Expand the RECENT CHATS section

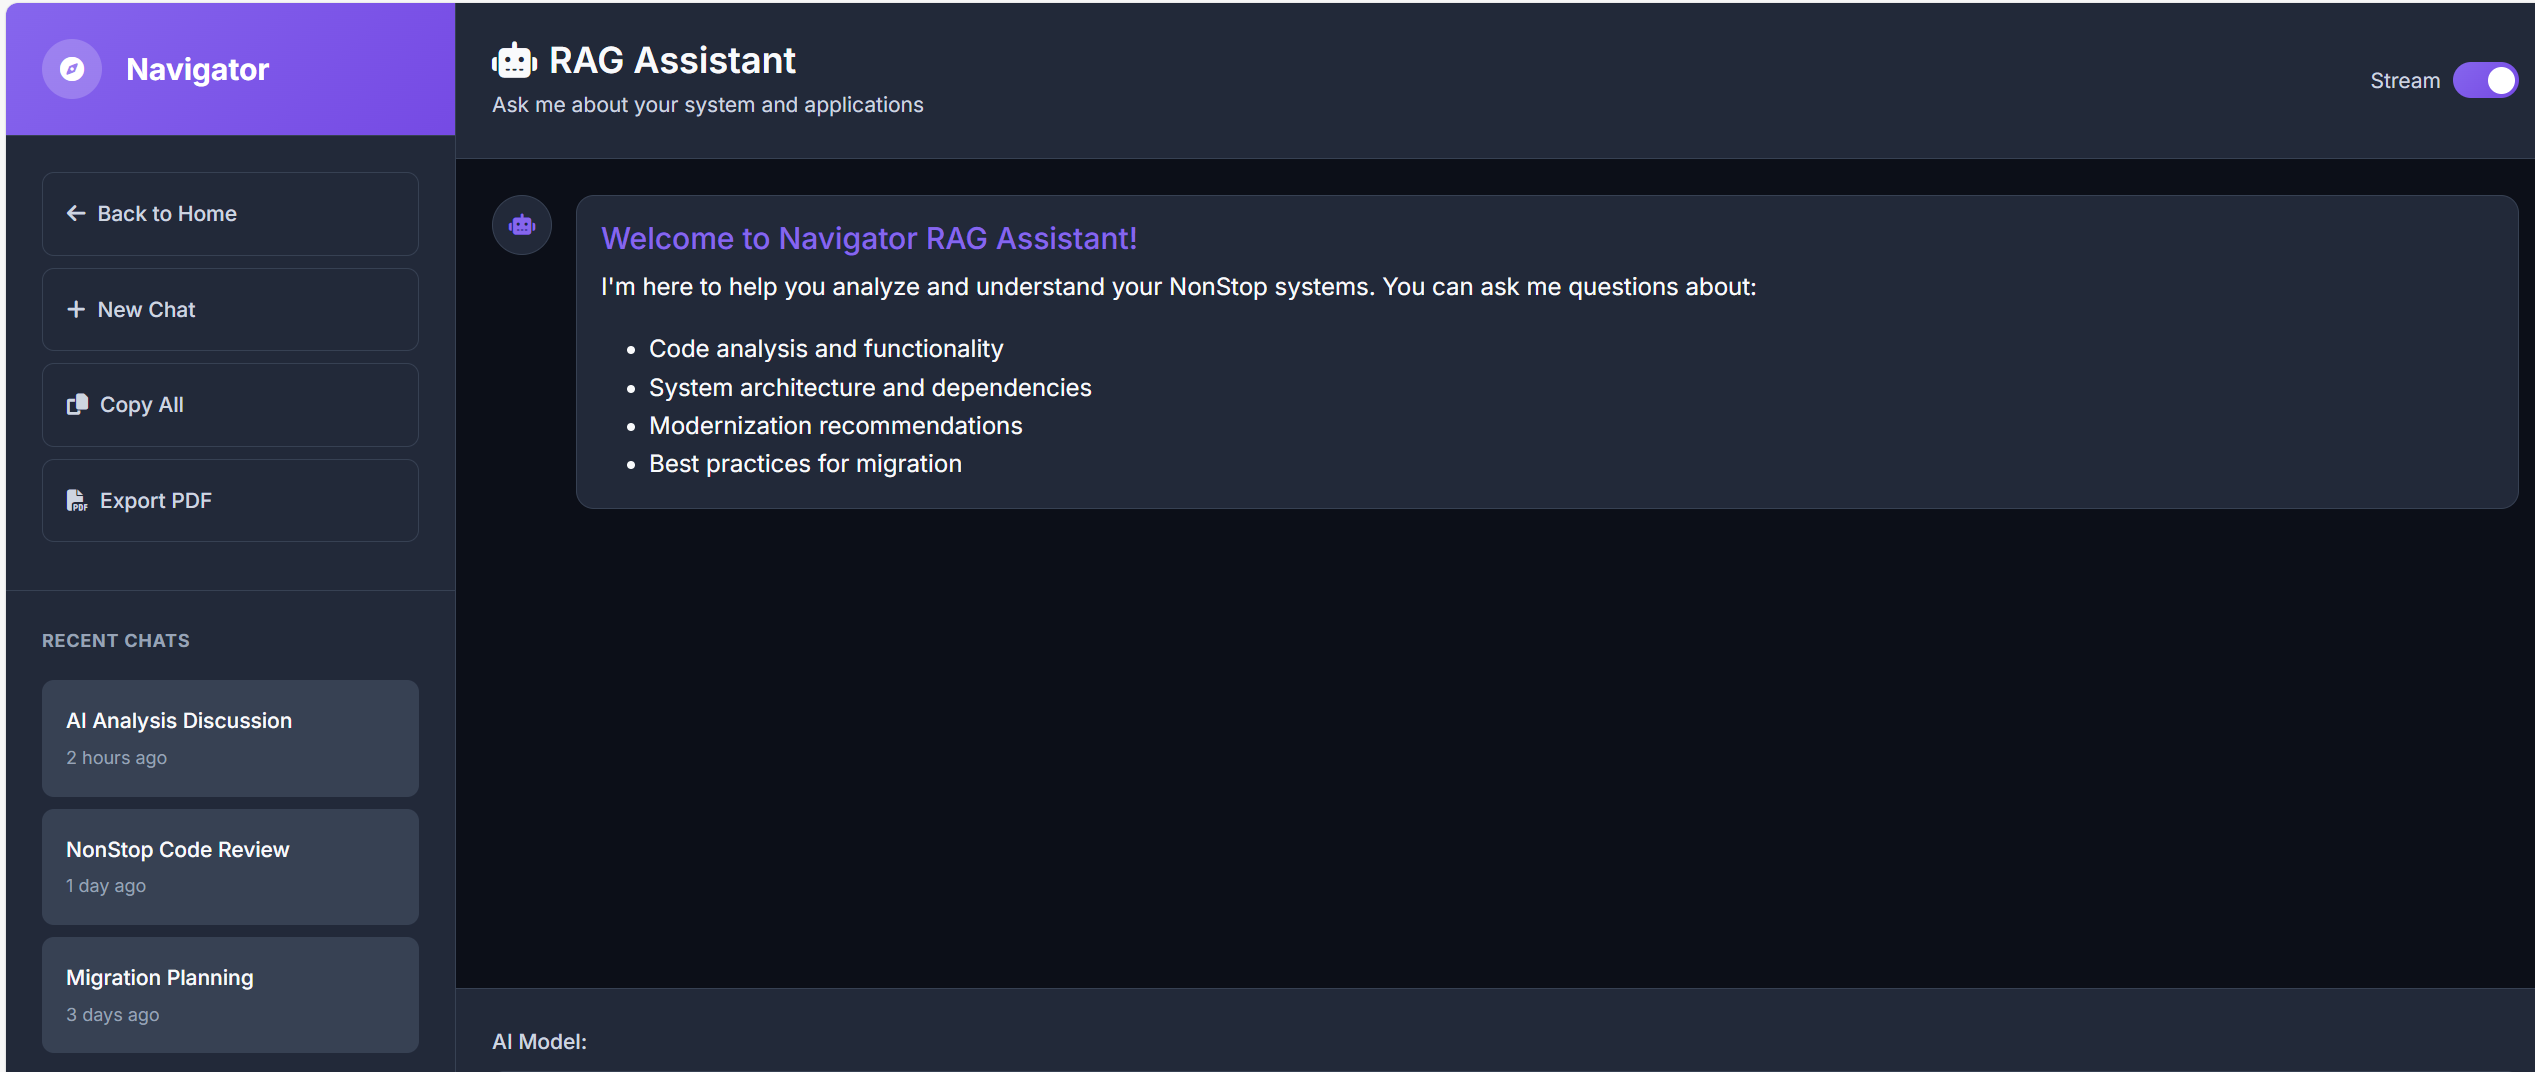click(x=115, y=640)
